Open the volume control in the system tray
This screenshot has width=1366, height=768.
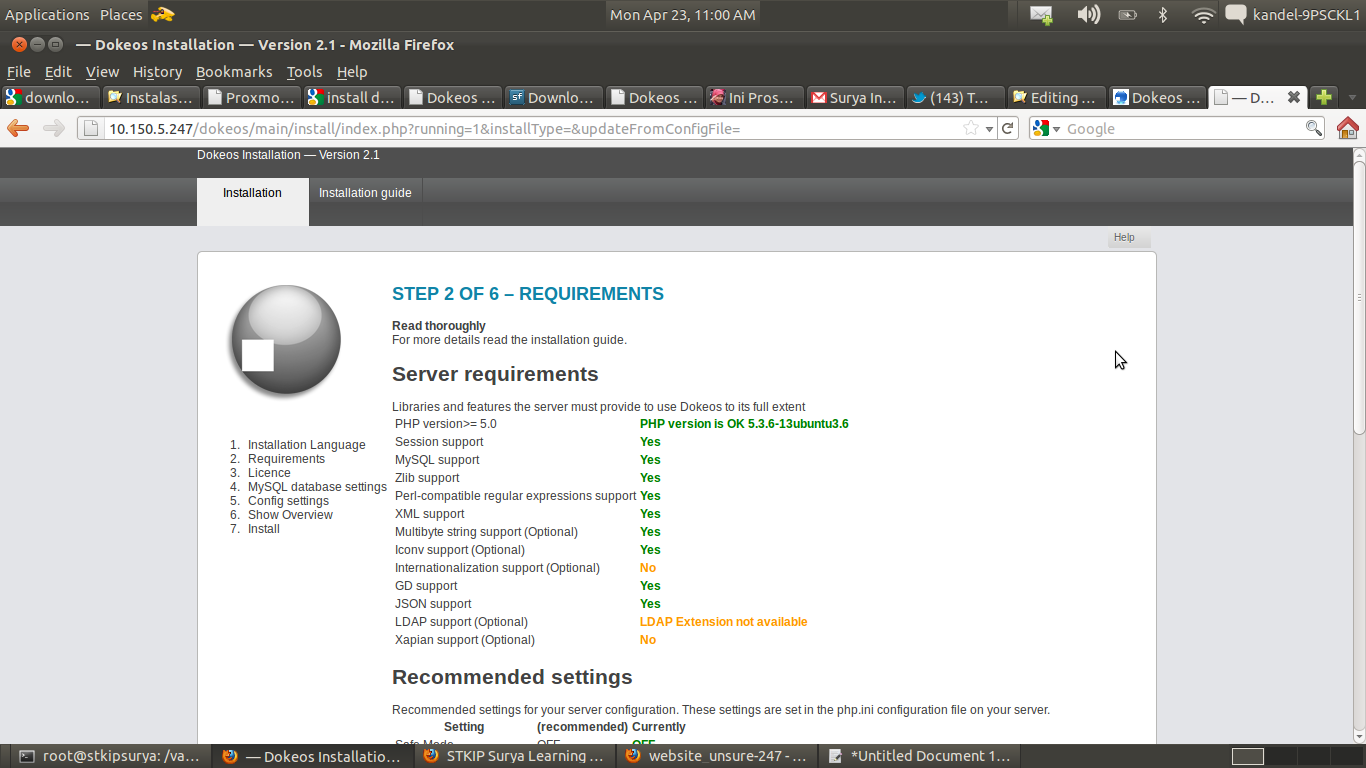click(x=1088, y=15)
